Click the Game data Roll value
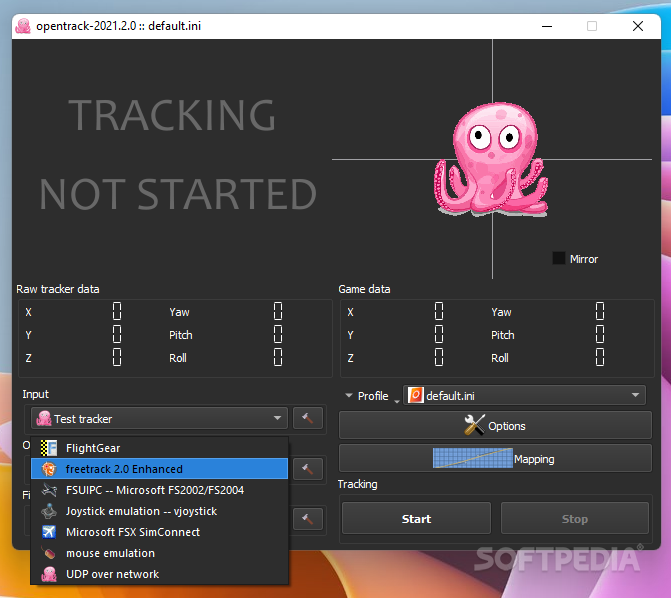The height and width of the screenshot is (598, 671). 600,357
